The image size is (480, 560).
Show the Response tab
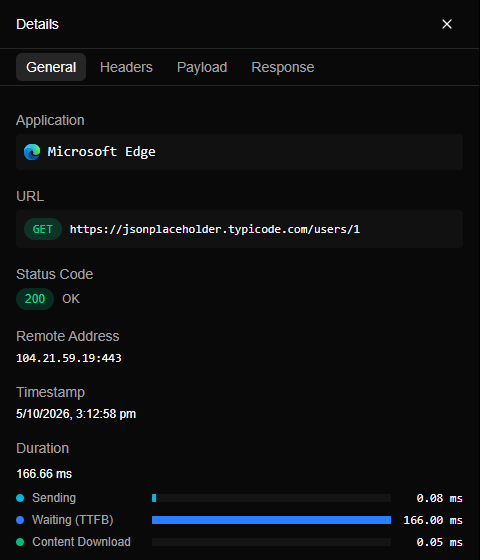pyautogui.click(x=283, y=67)
